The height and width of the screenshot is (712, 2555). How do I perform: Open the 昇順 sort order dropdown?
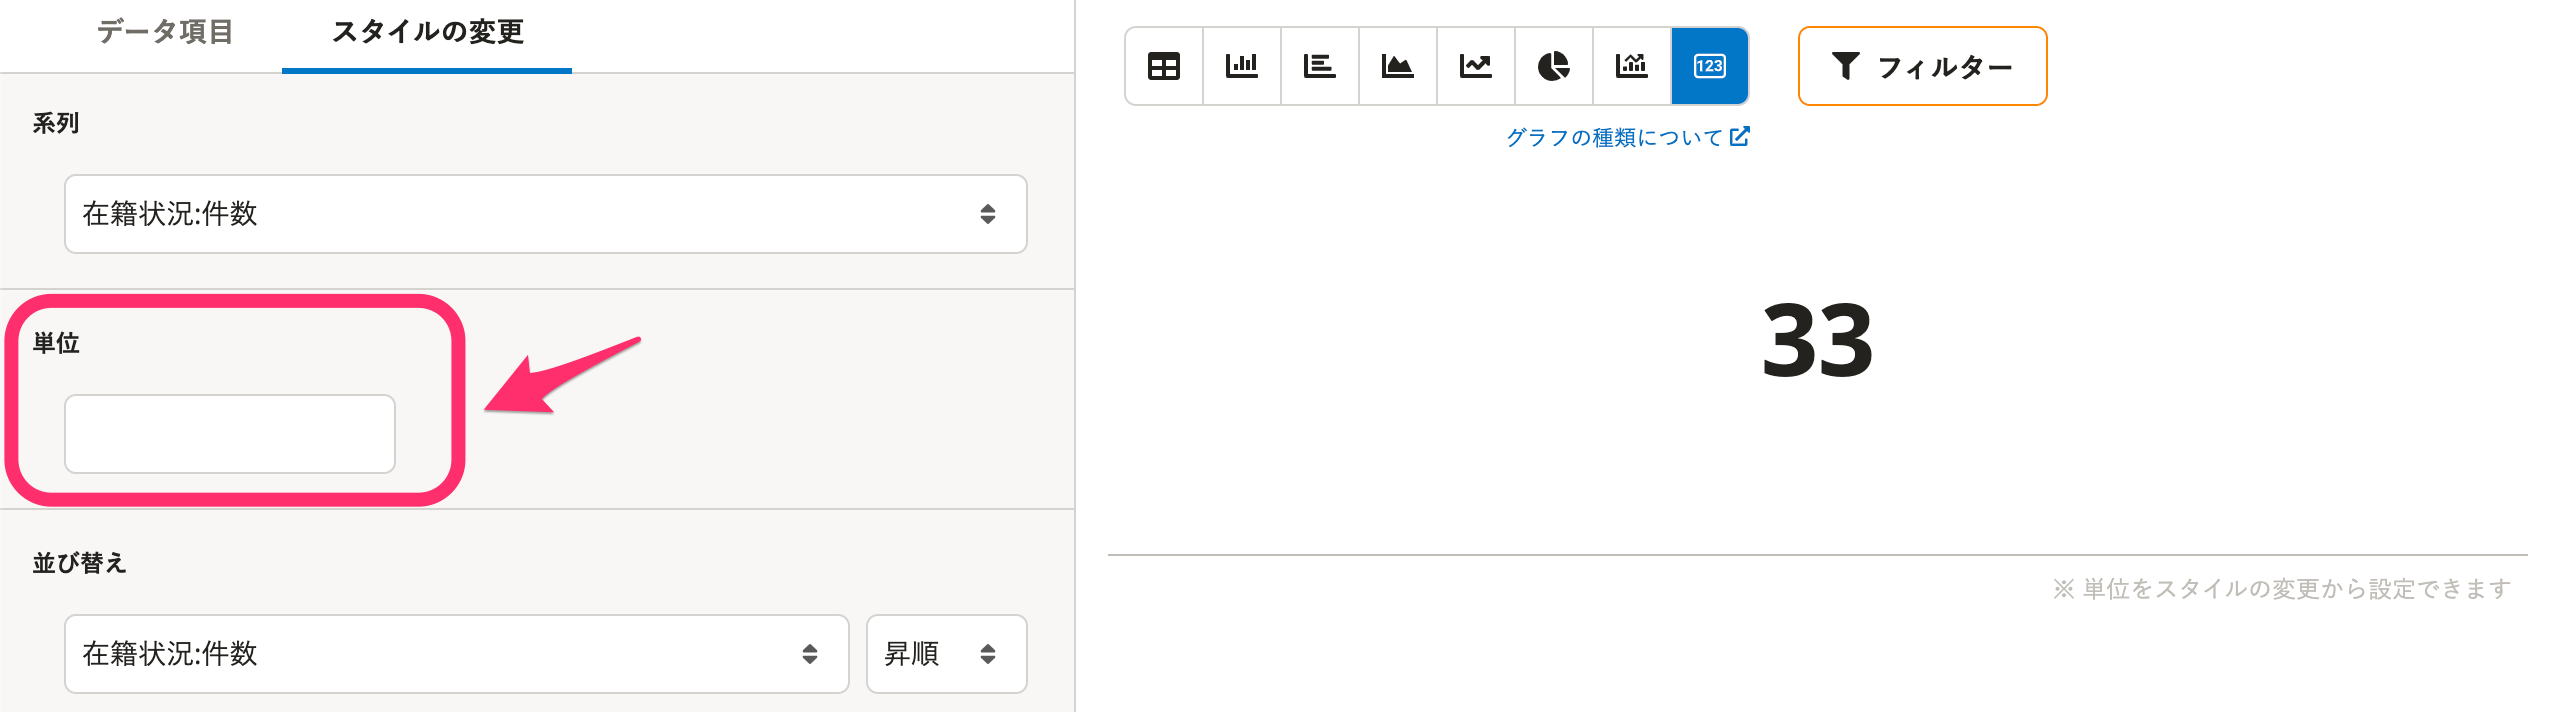point(947,654)
